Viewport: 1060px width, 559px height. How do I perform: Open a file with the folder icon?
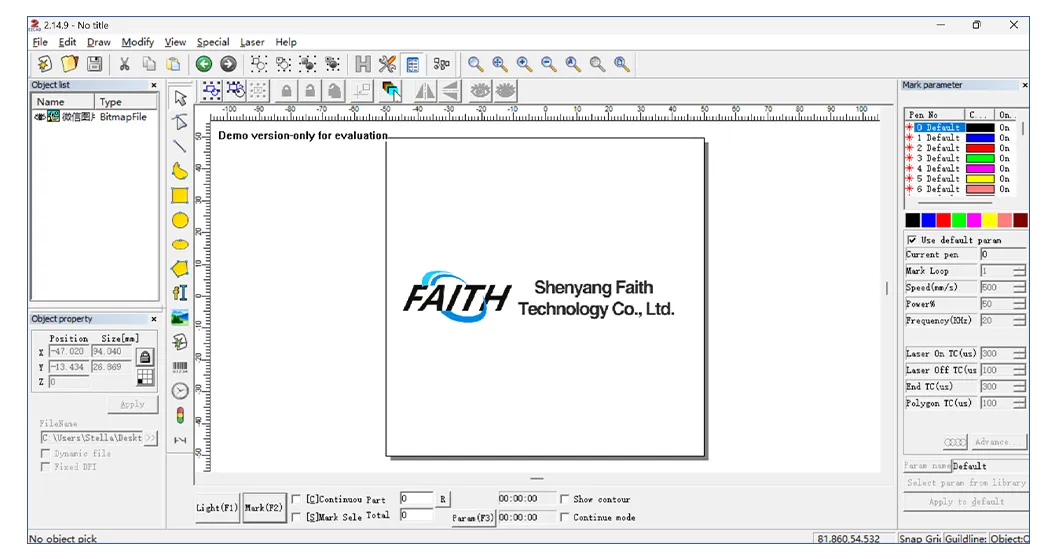pos(70,64)
